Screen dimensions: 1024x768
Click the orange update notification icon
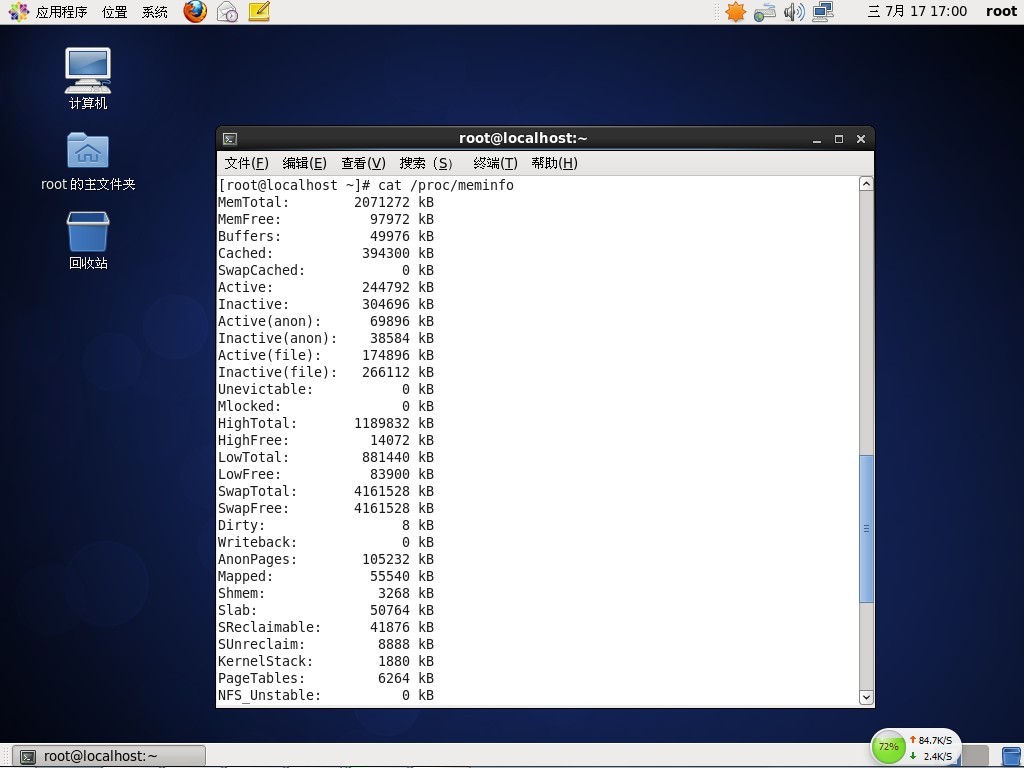pos(735,12)
